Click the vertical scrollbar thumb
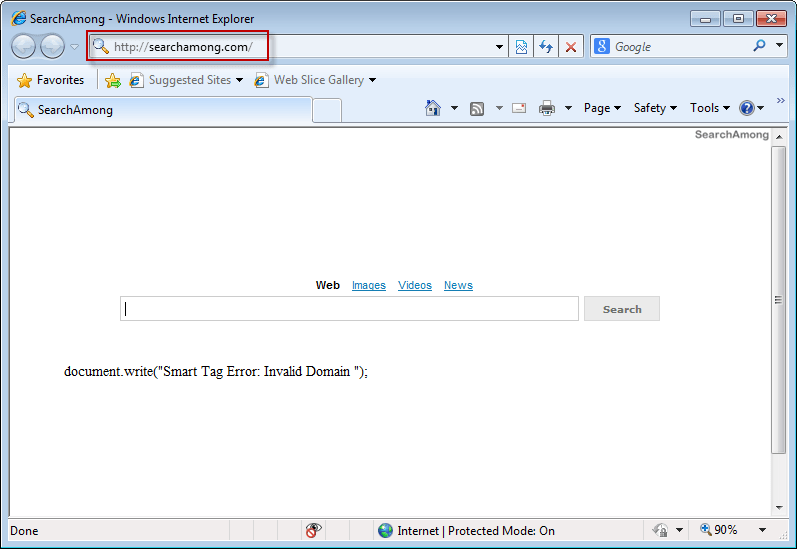The width and height of the screenshot is (797, 549). pyautogui.click(x=778, y=300)
